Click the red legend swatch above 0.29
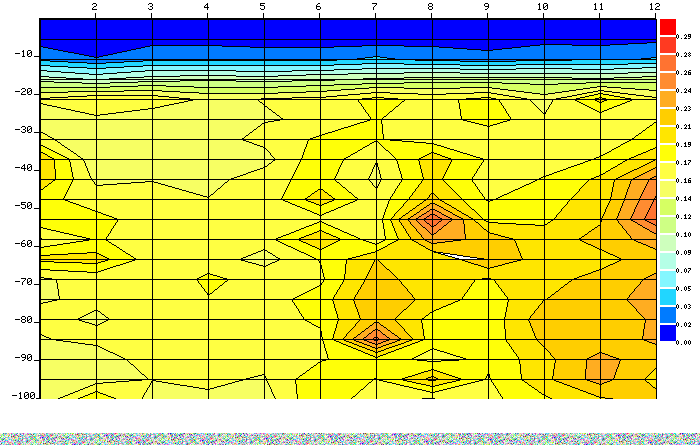The image size is (700, 445). 668,27
